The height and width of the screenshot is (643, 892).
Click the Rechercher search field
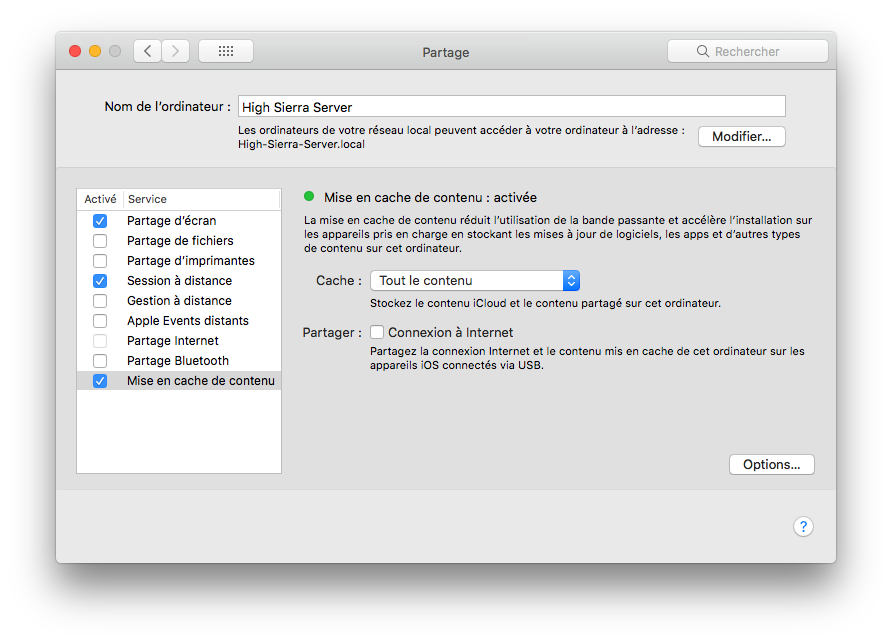pos(755,52)
